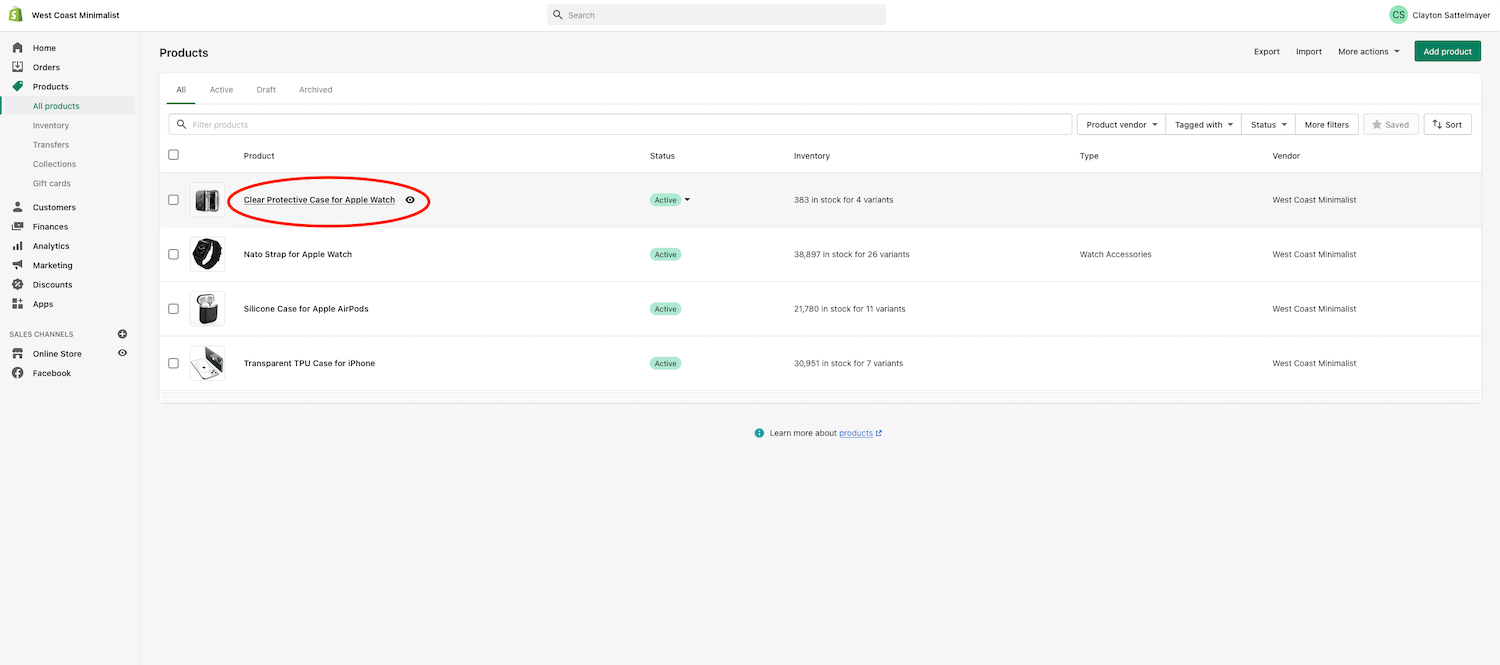This screenshot has width=1500, height=665.
Task: Check Nato Strap row checkbox
Action: [x=173, y=254]
